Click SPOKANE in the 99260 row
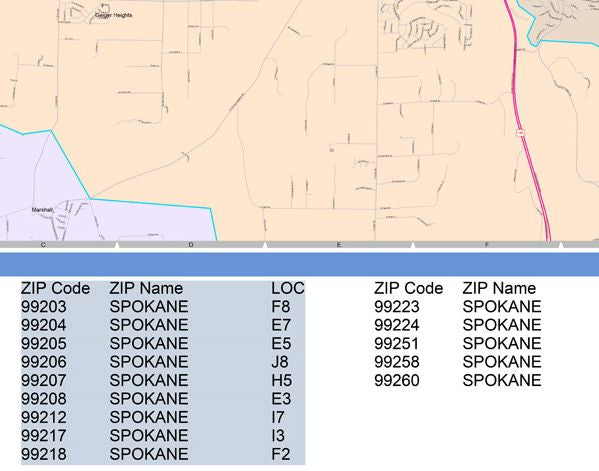This screenshot has width=599, height=471. click(502, 380)
